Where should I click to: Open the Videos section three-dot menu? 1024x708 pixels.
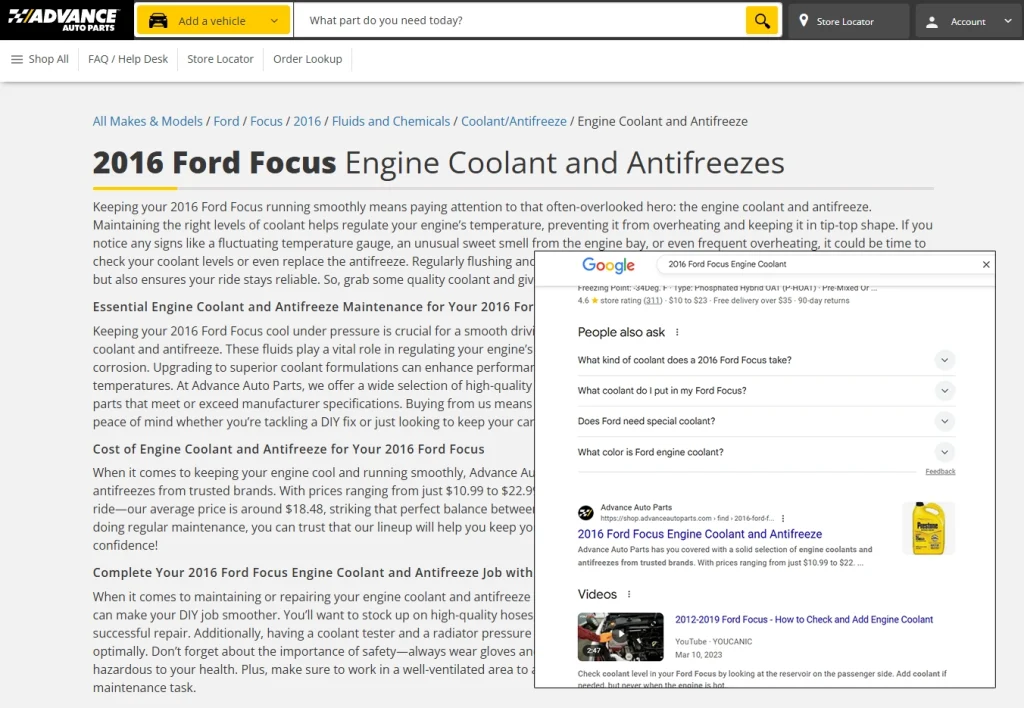629,594
